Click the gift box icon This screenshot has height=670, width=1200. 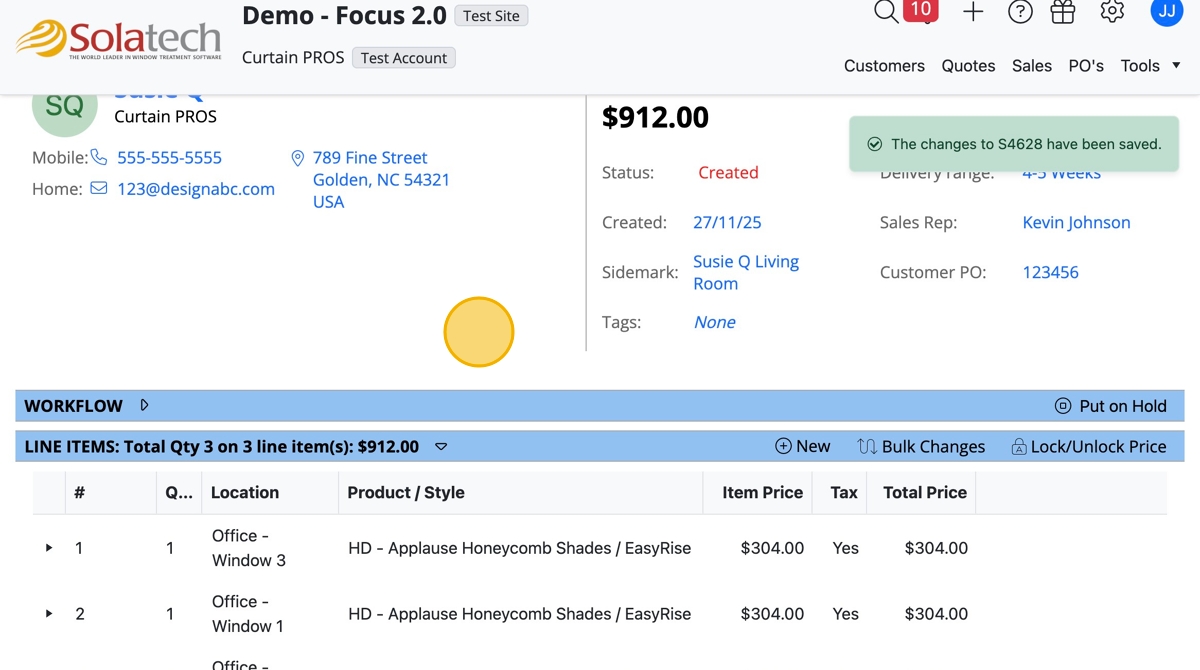1063,12
